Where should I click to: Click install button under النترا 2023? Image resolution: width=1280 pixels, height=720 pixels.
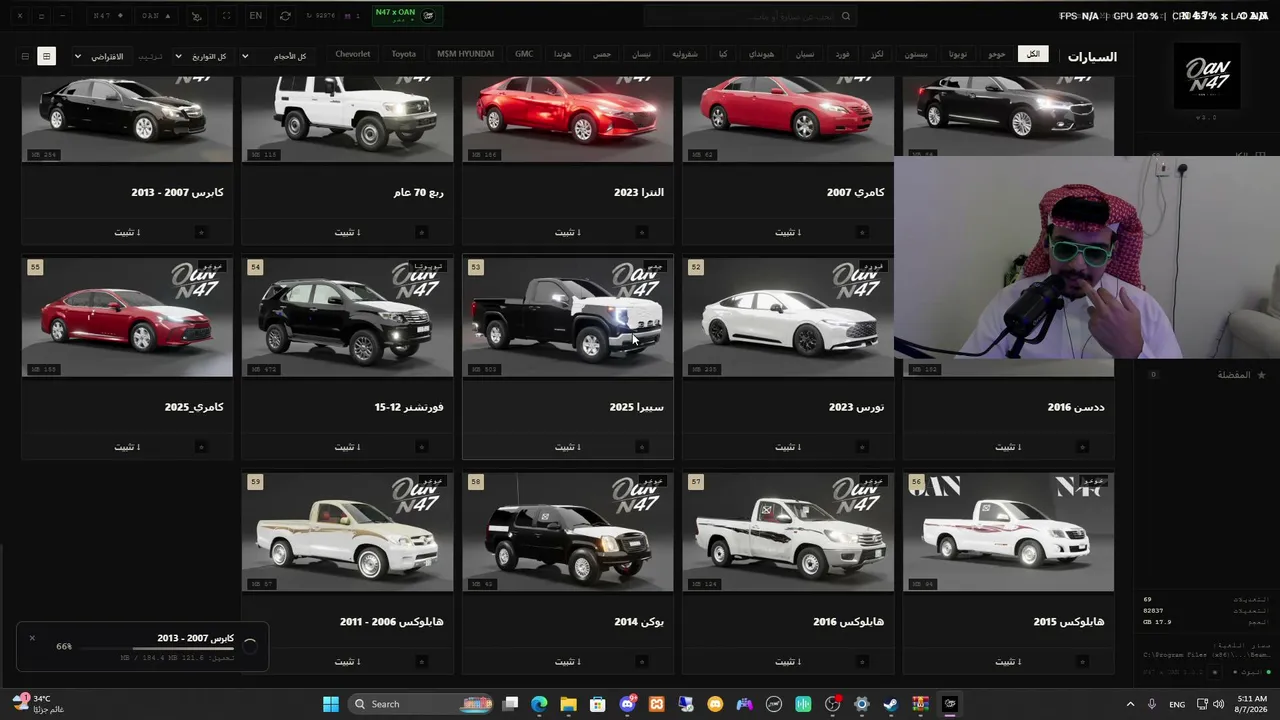point(568,232)
